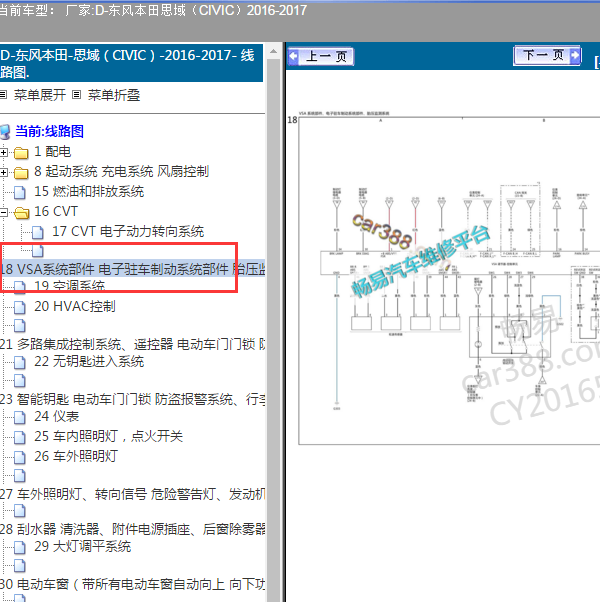Click the 当前:线路图 heading link
The height and width of the screenshot is (602, 600).
pos(50,131)
